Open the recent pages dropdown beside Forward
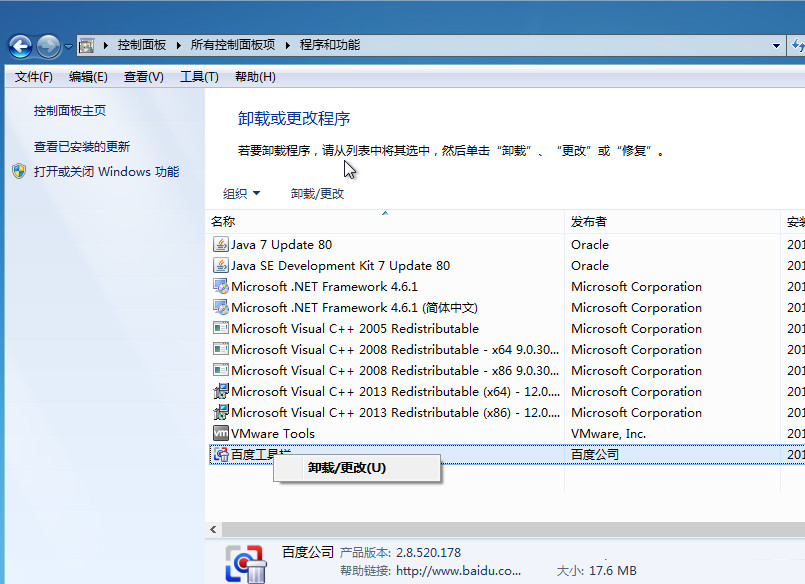The width and height of the screenshot is (805, 584). pos(68,47)
